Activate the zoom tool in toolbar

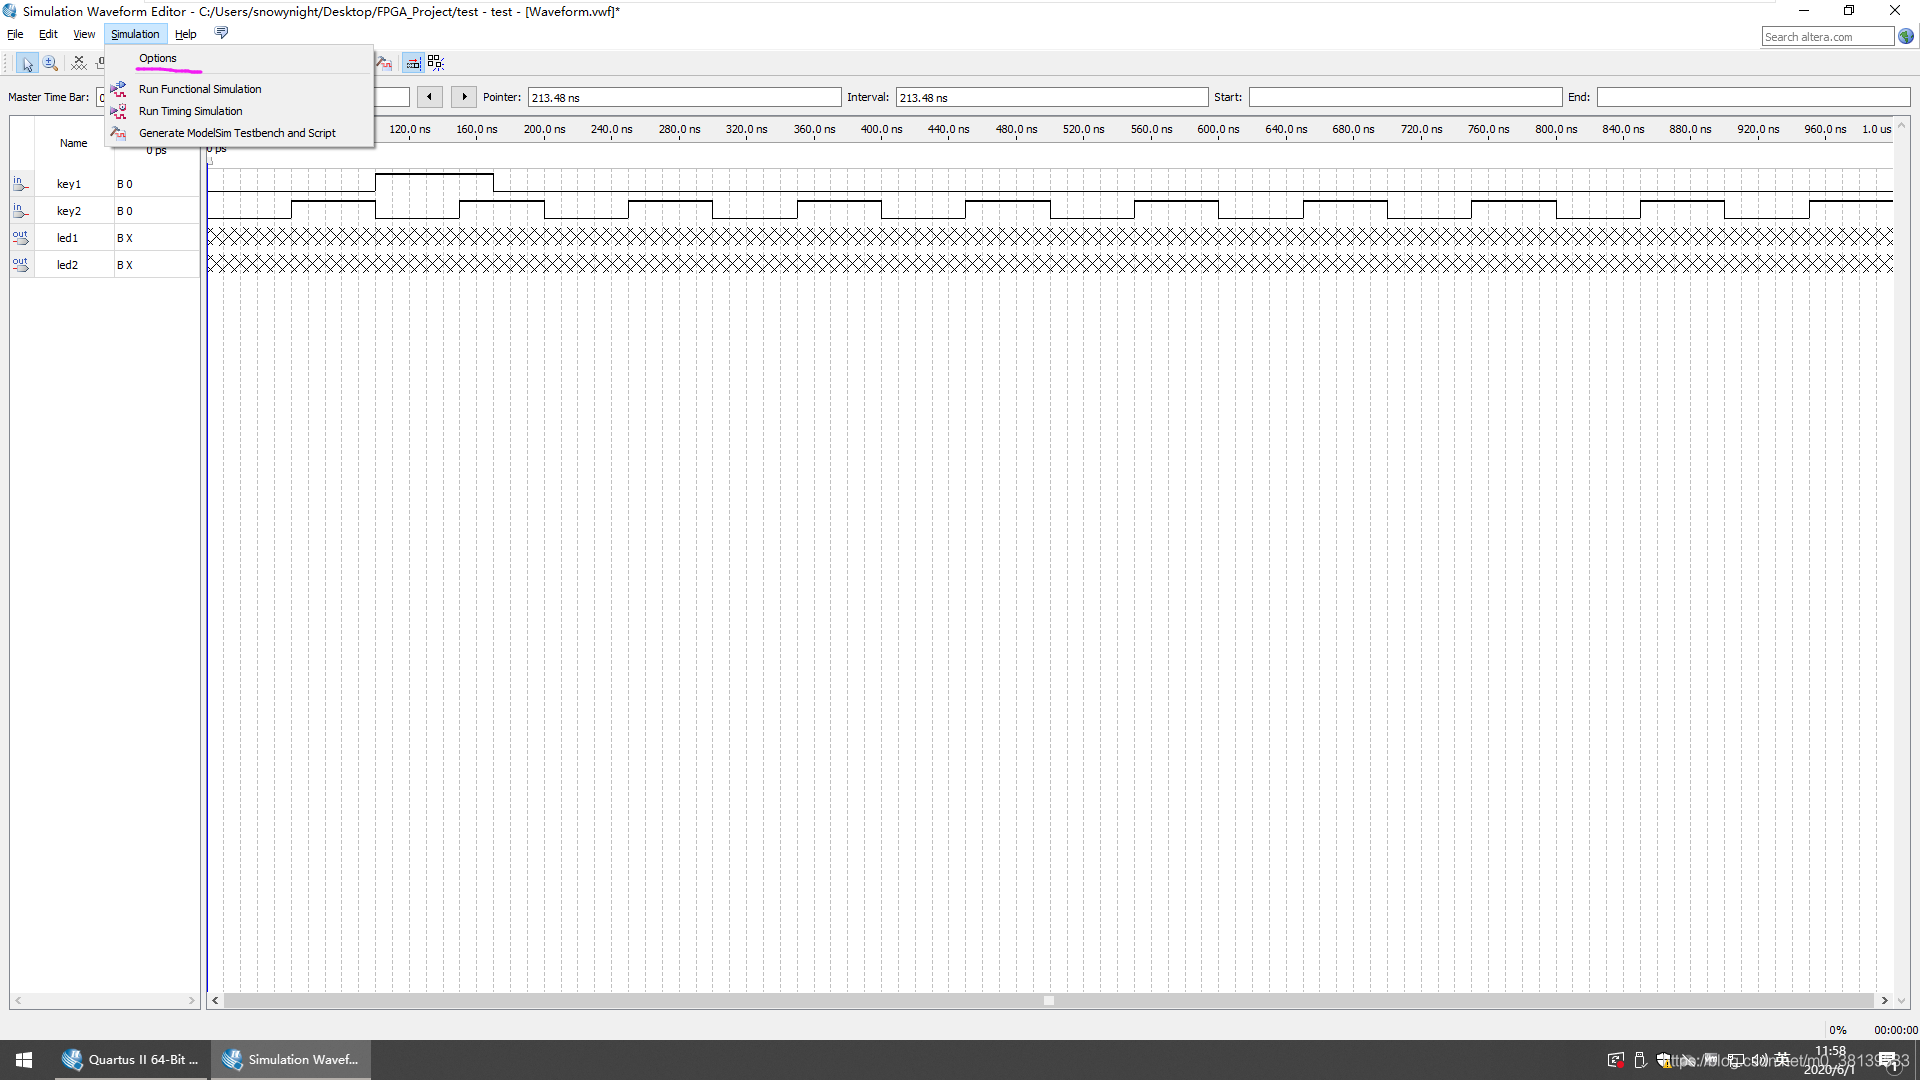point(50,63)
